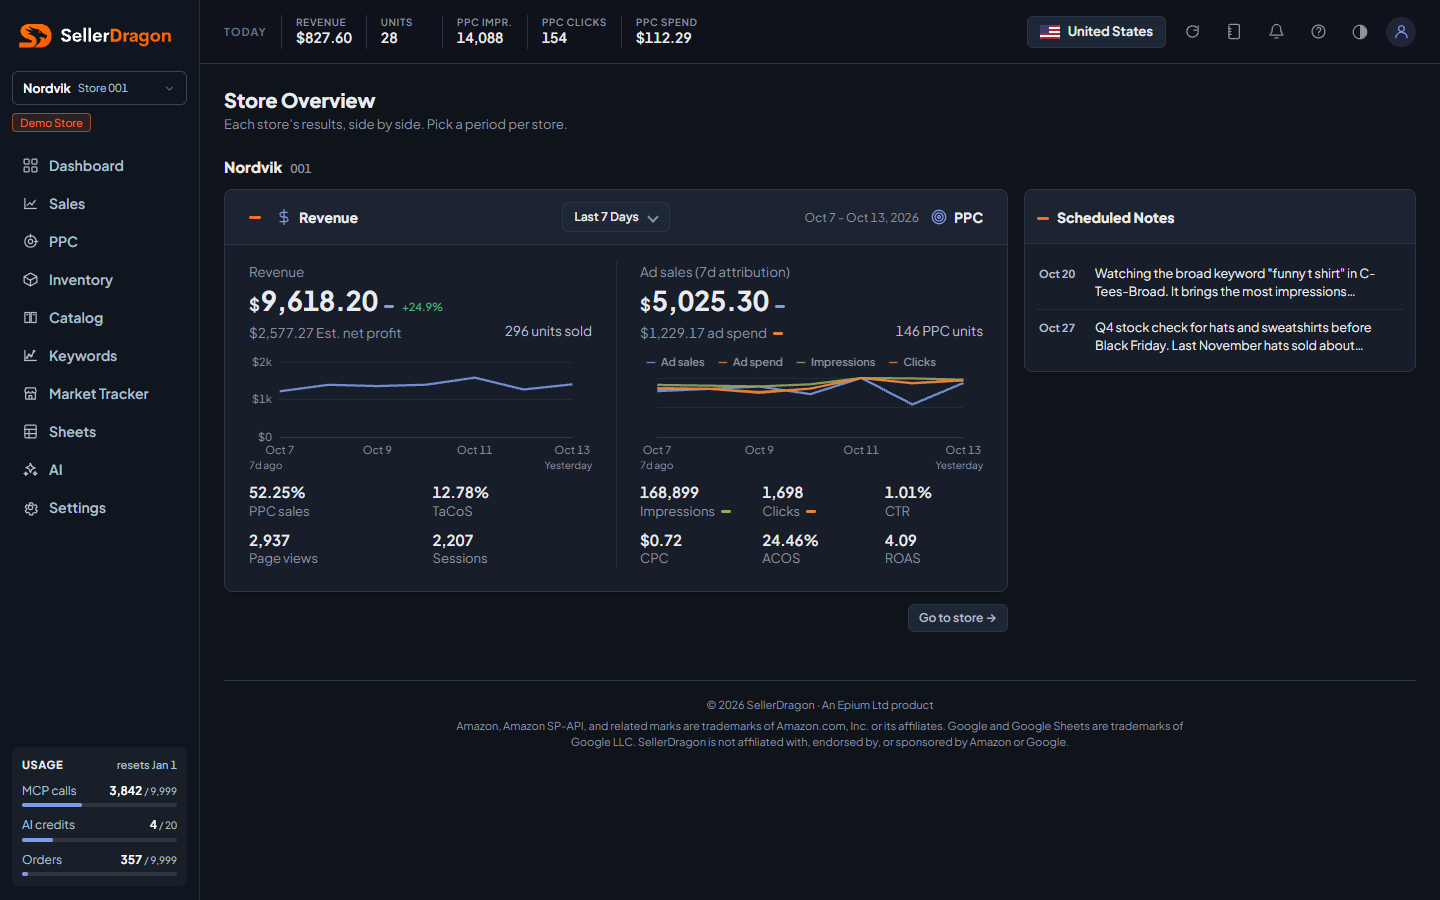Click the Demo Store badge
The width and height of the screenshot is (1440, 900).
(51, 123)
